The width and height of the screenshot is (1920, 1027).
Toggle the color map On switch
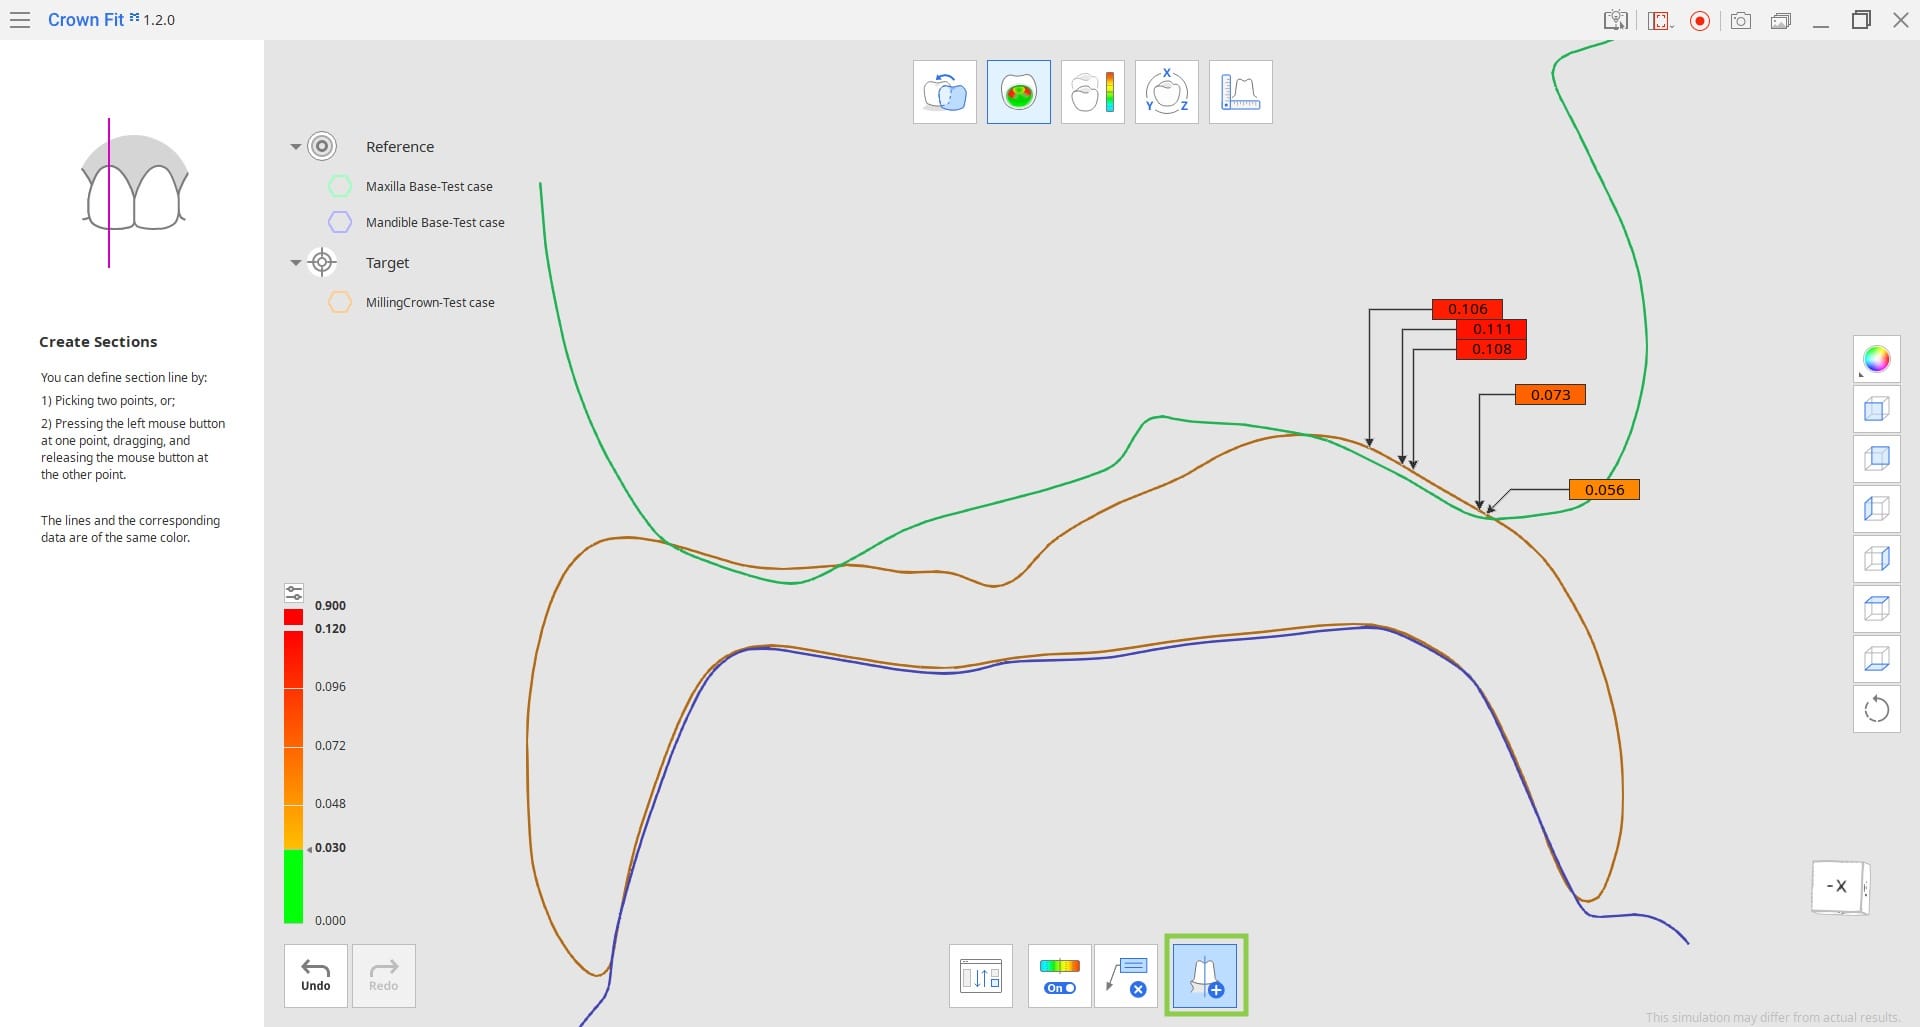tap(1060, 976)
